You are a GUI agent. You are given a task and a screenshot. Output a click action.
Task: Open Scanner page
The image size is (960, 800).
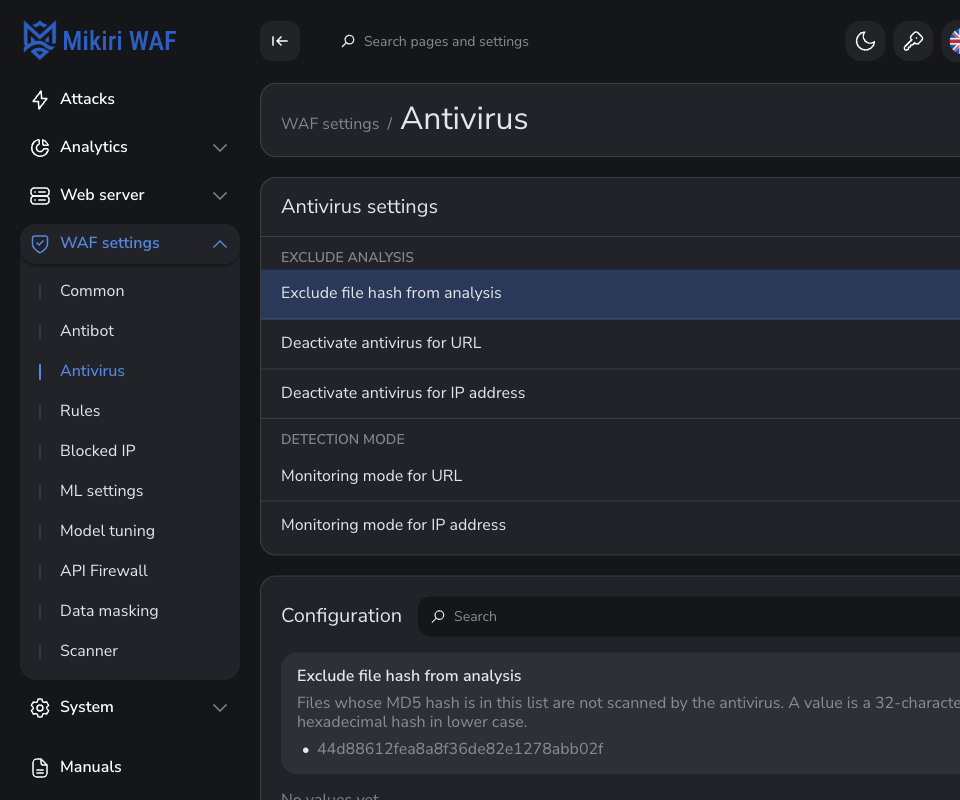pos(89,651)
